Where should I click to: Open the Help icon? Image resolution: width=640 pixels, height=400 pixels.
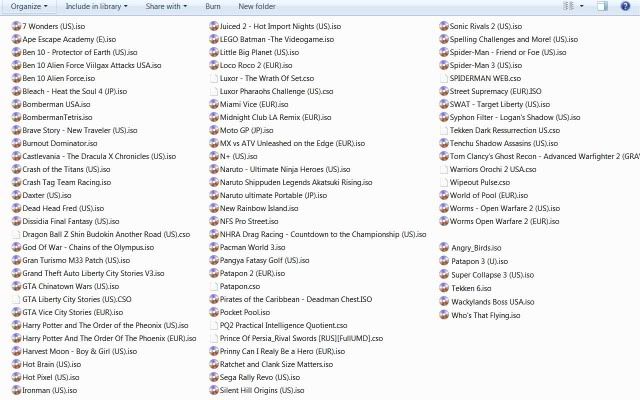point(625,6)
